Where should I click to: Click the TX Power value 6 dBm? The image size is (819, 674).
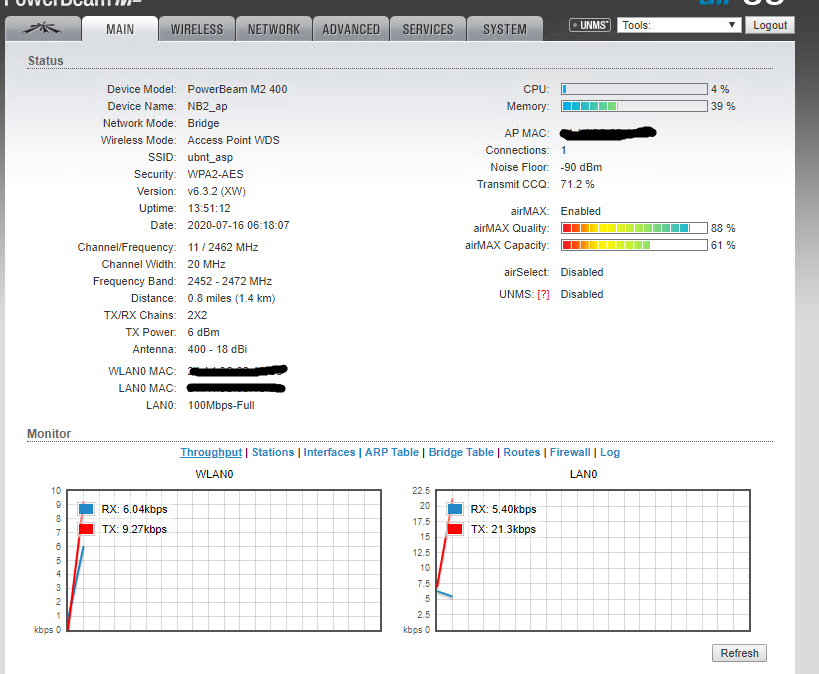(203, 332)
